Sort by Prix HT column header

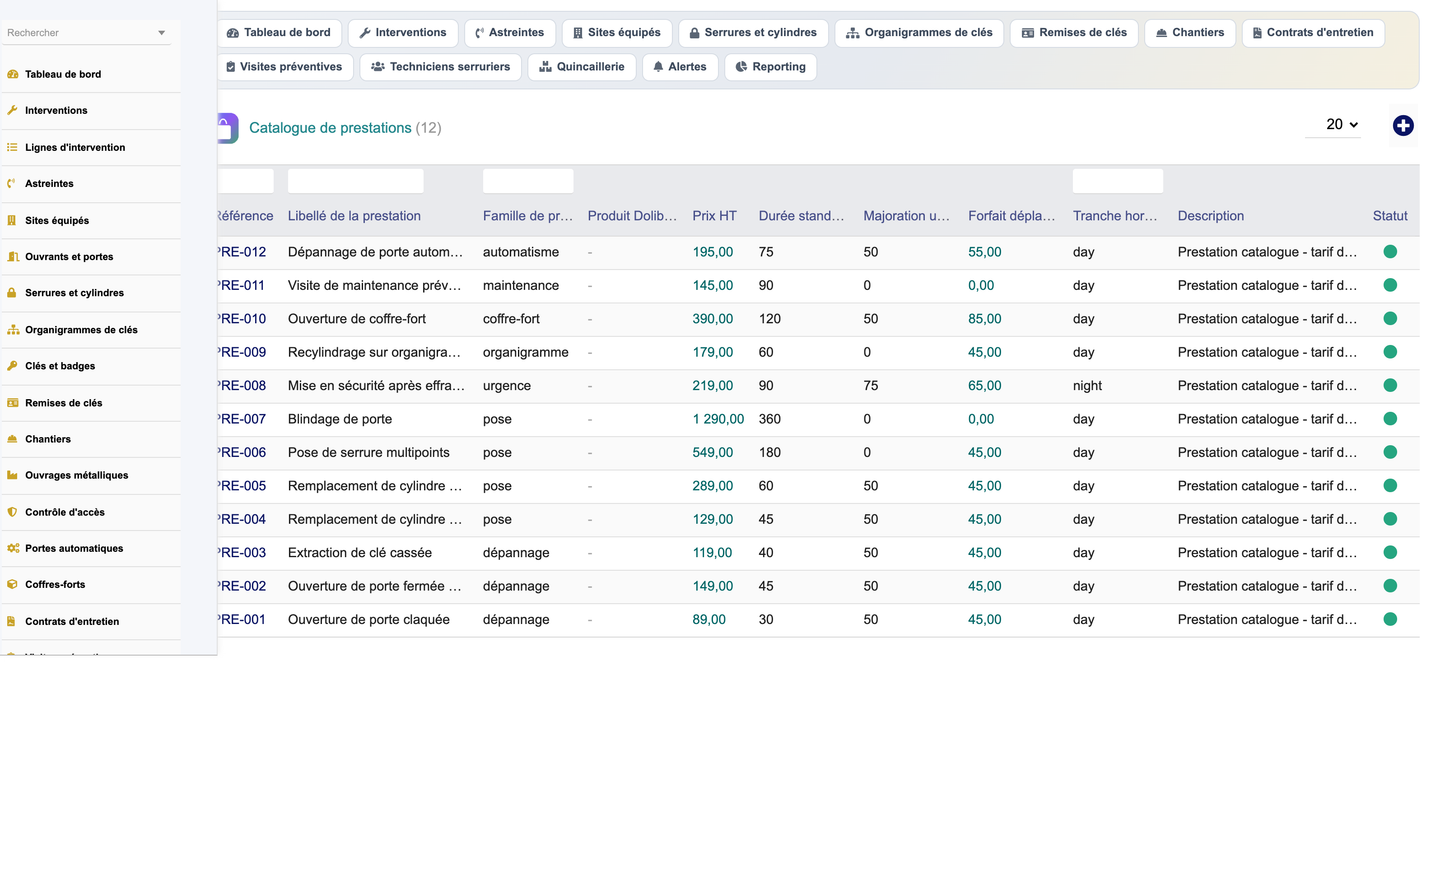coord(714,216)
